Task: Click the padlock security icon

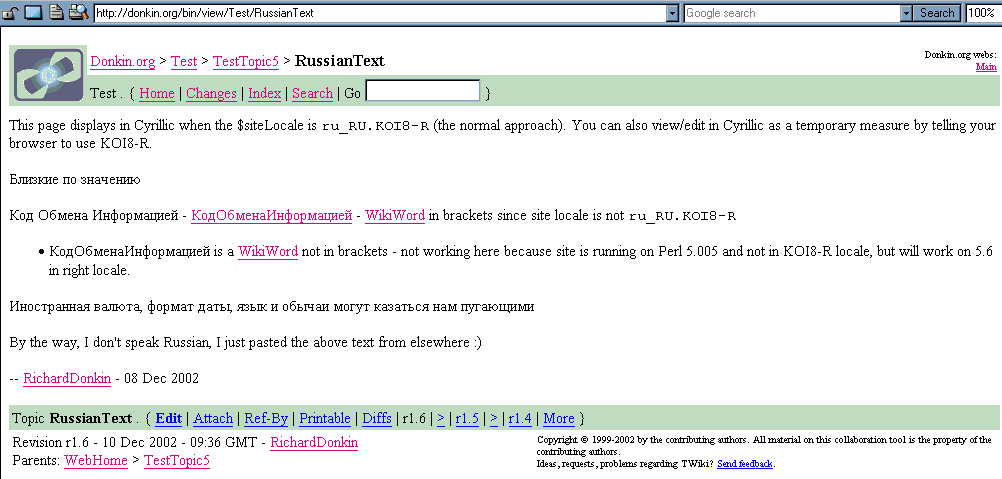Action: coord(10,13)
